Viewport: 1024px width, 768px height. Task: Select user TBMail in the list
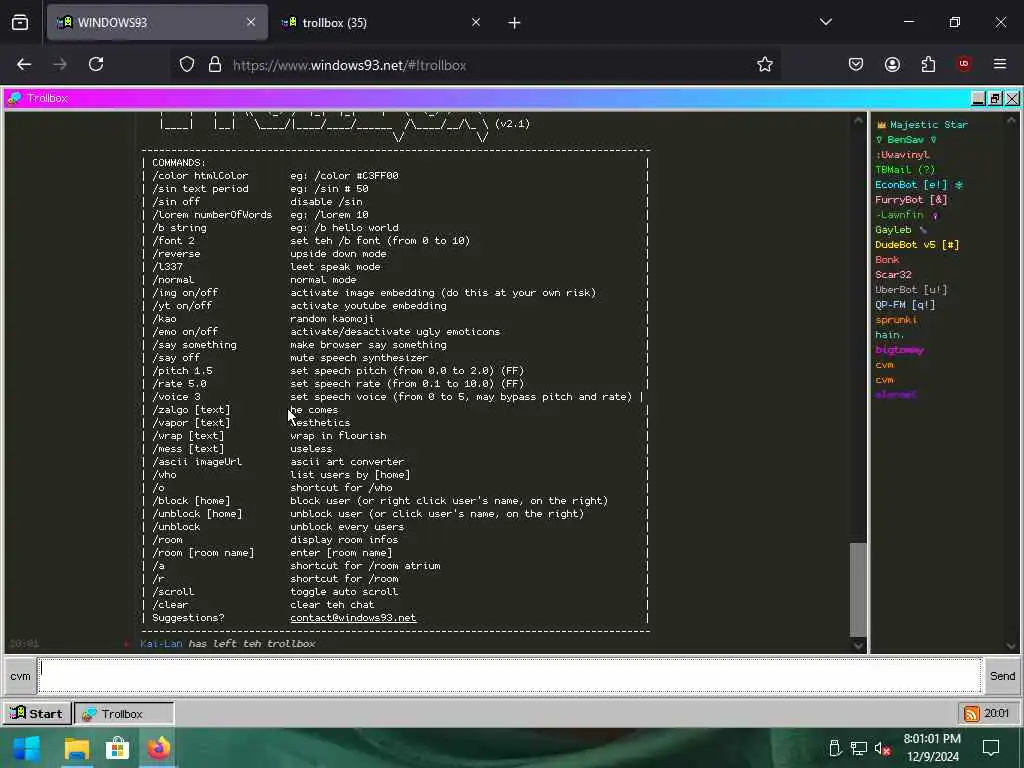pyautogui.click(x=905, y=170)
